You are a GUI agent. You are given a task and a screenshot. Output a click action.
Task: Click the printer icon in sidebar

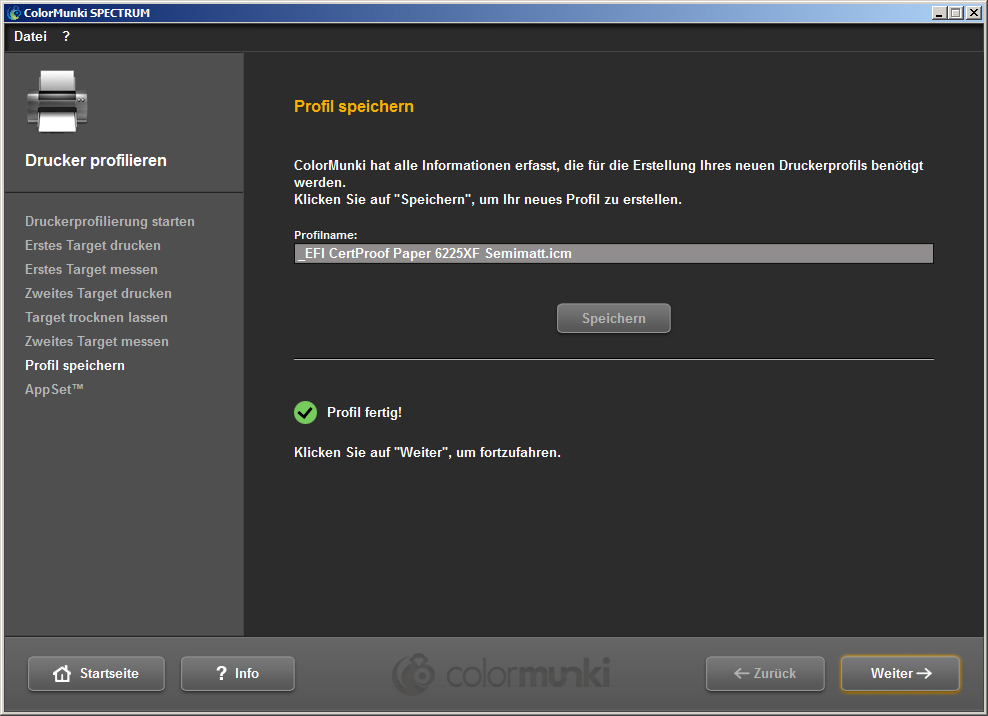point(57,101)
